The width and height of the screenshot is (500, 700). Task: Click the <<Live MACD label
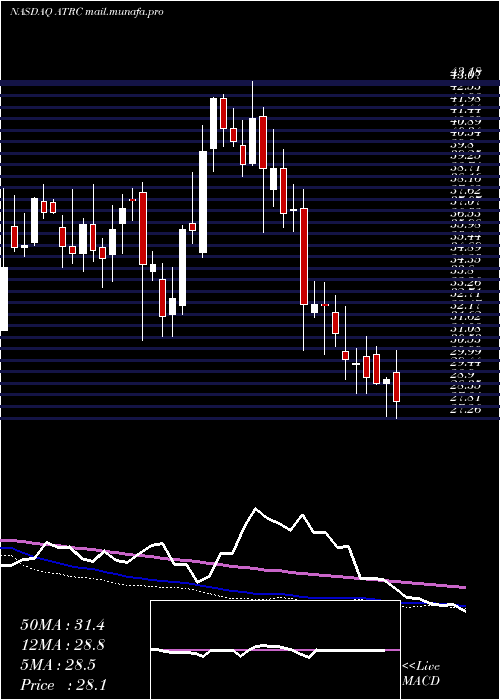tap(421, 674)
